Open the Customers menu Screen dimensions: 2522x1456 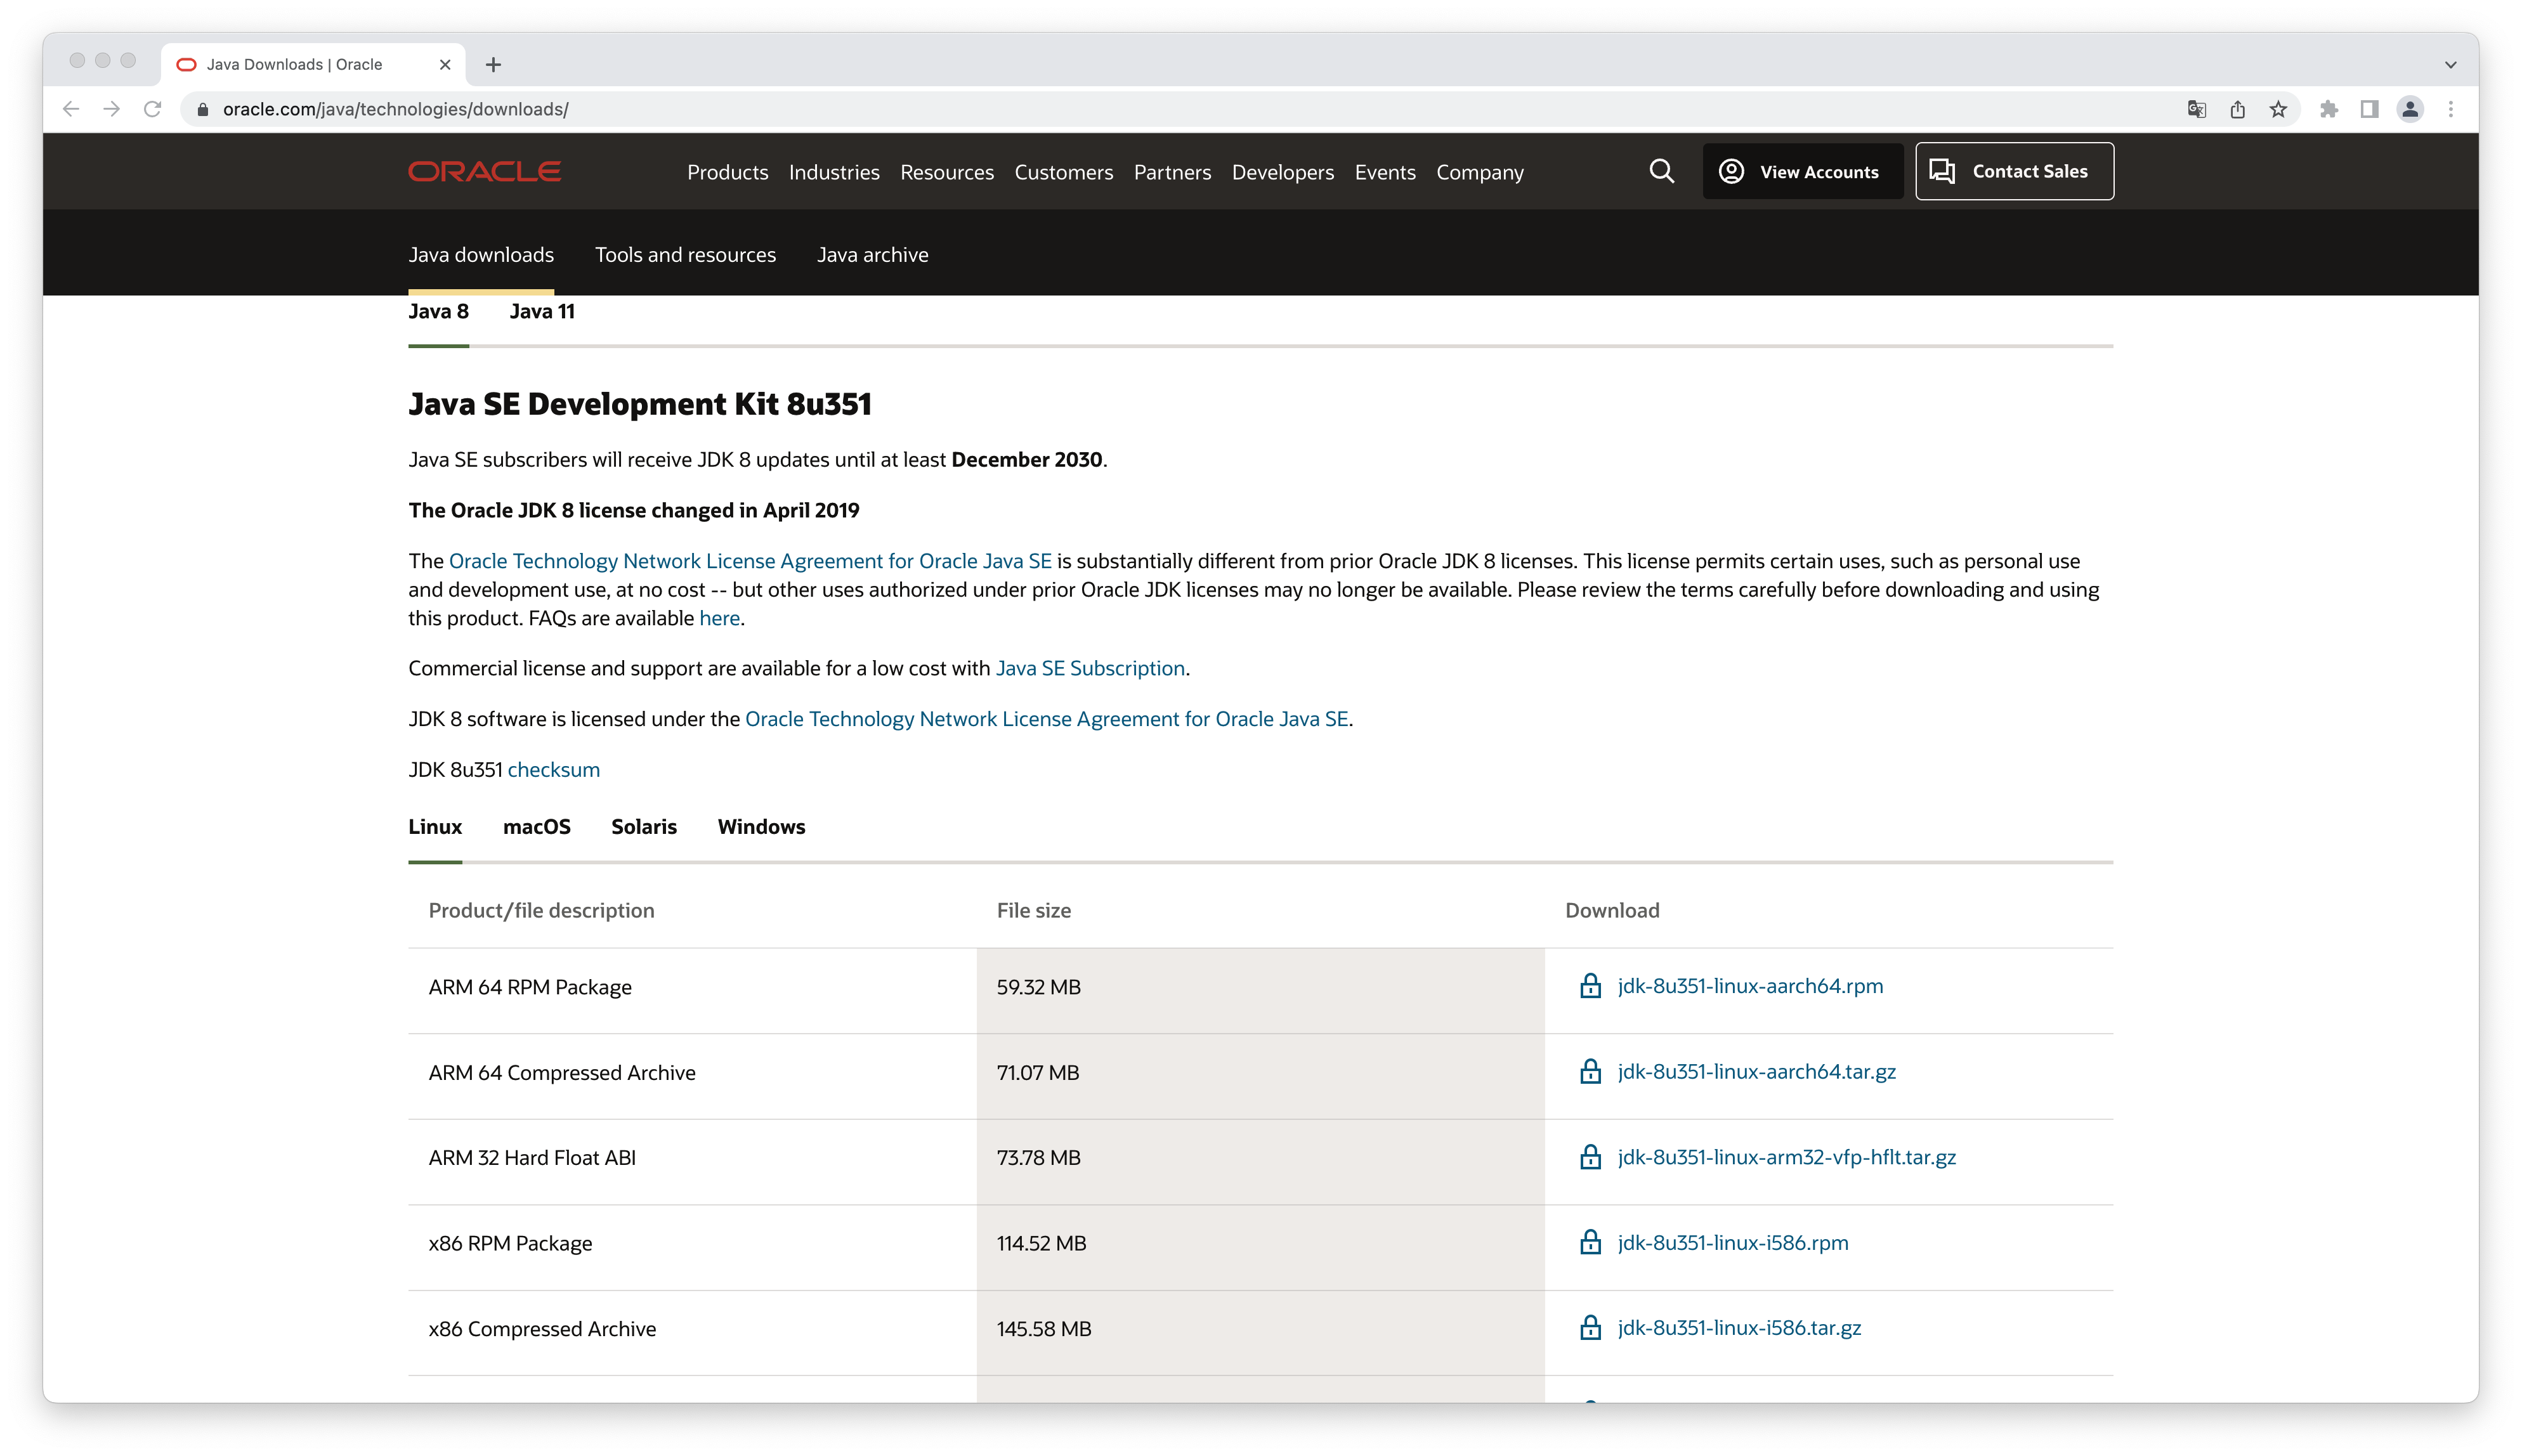(1063, 172)
